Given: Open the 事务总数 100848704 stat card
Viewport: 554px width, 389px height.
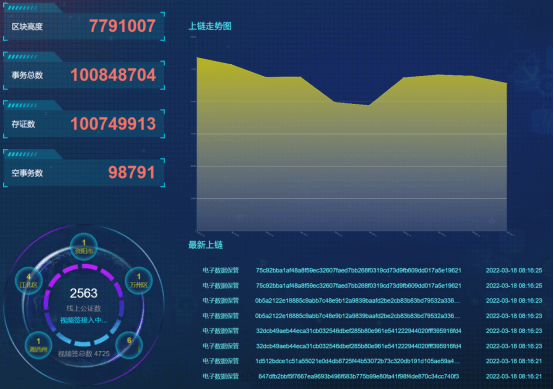Looking at the screenshot, I should pos(84,75).
